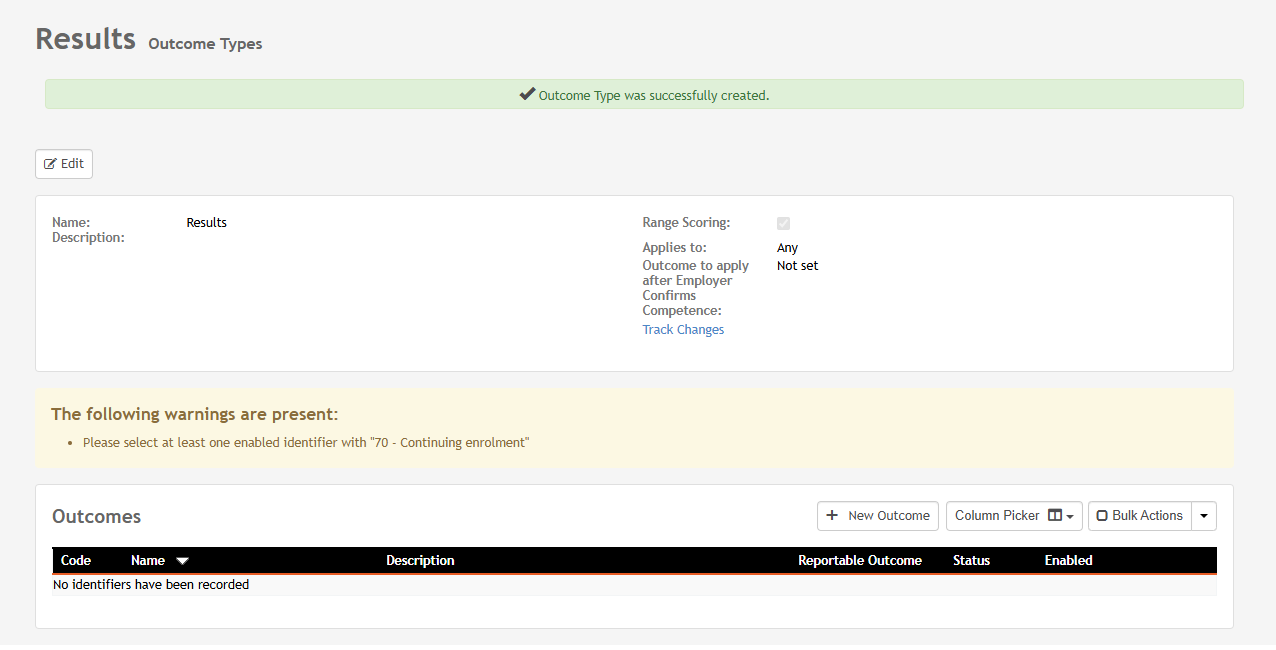Click the success checkmark icon
Screen dimensions: 1276x650
tap(527, 95)
